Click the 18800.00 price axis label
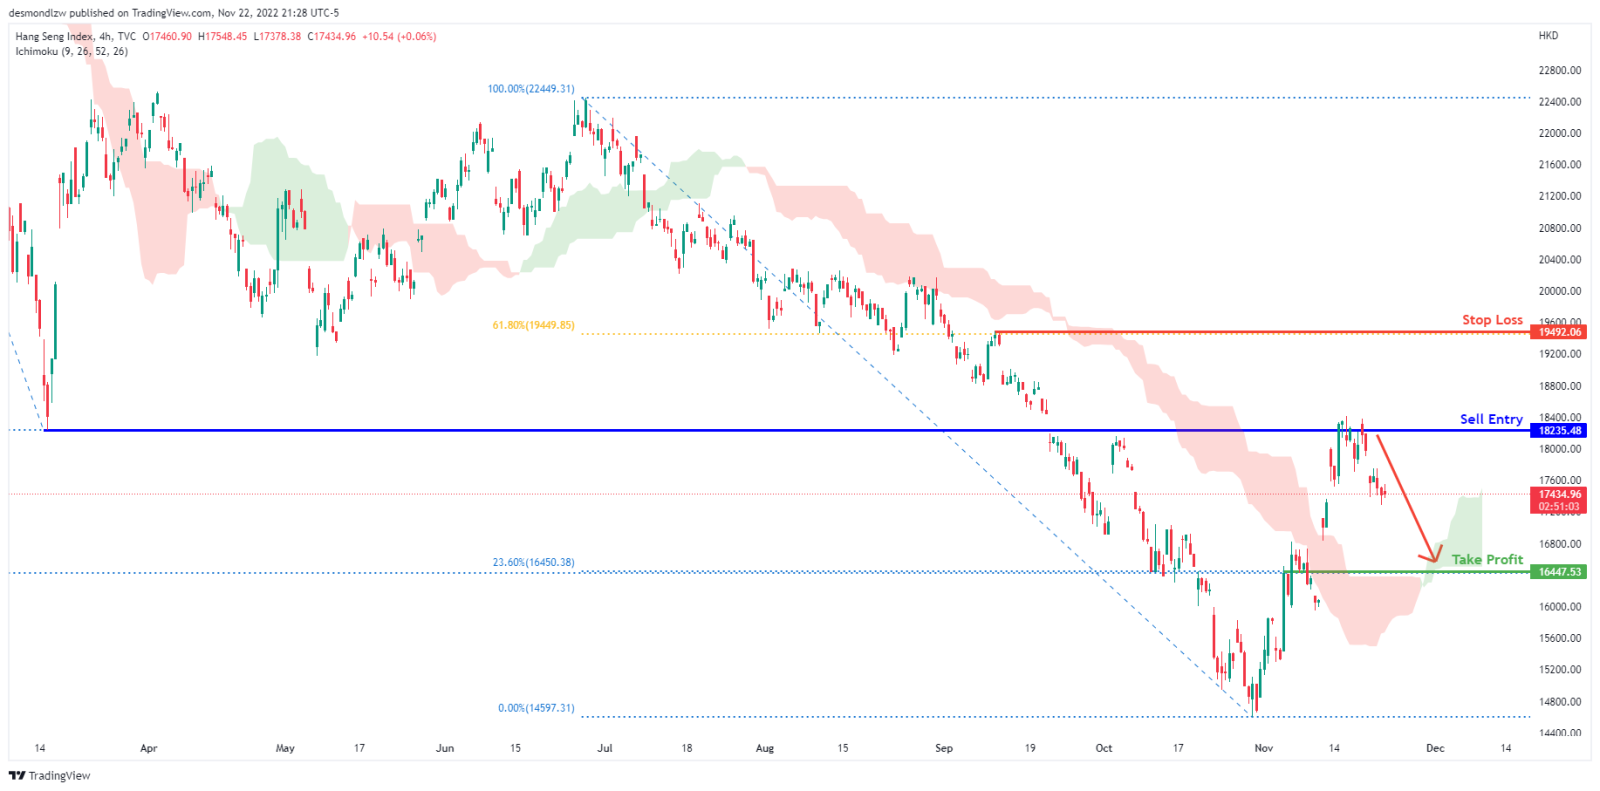 [1560, 386]
